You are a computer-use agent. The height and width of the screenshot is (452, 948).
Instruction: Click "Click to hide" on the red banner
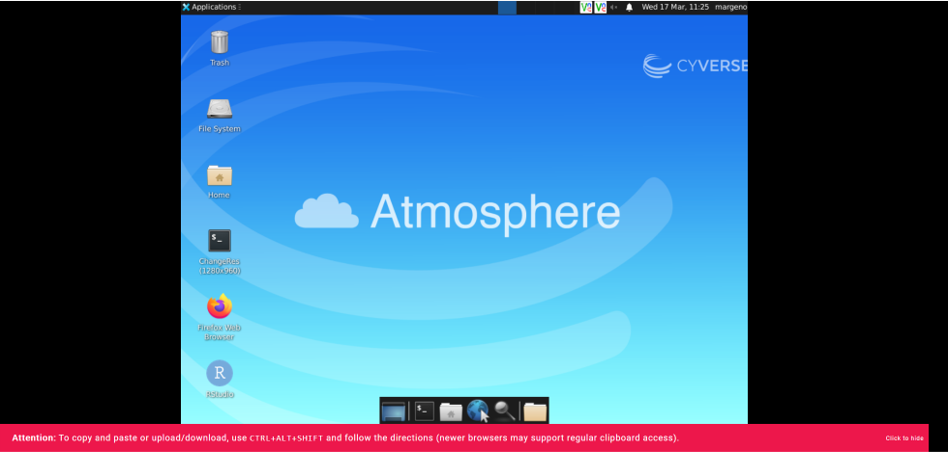click(x=904, y=438)
